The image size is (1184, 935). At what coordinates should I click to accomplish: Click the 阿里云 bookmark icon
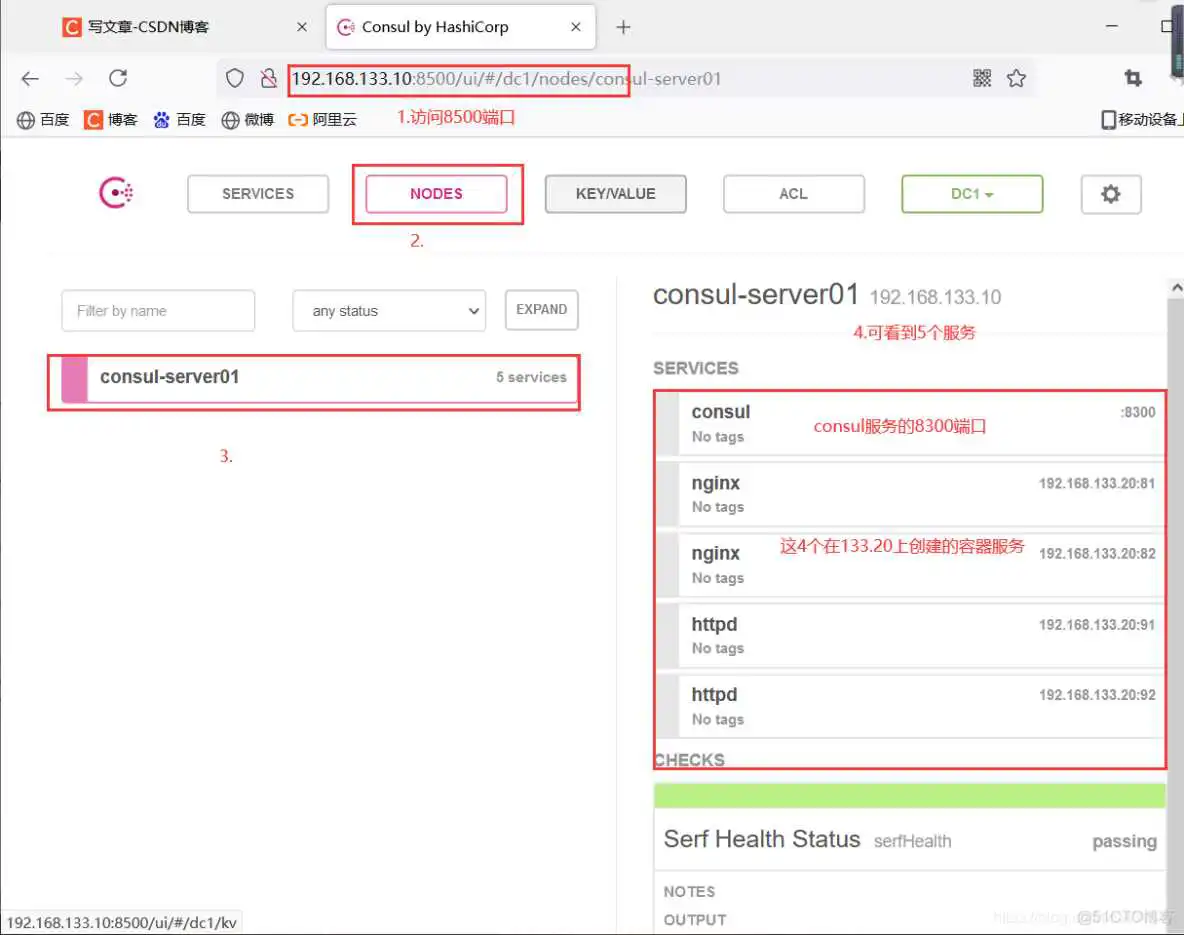pos(297,118)
